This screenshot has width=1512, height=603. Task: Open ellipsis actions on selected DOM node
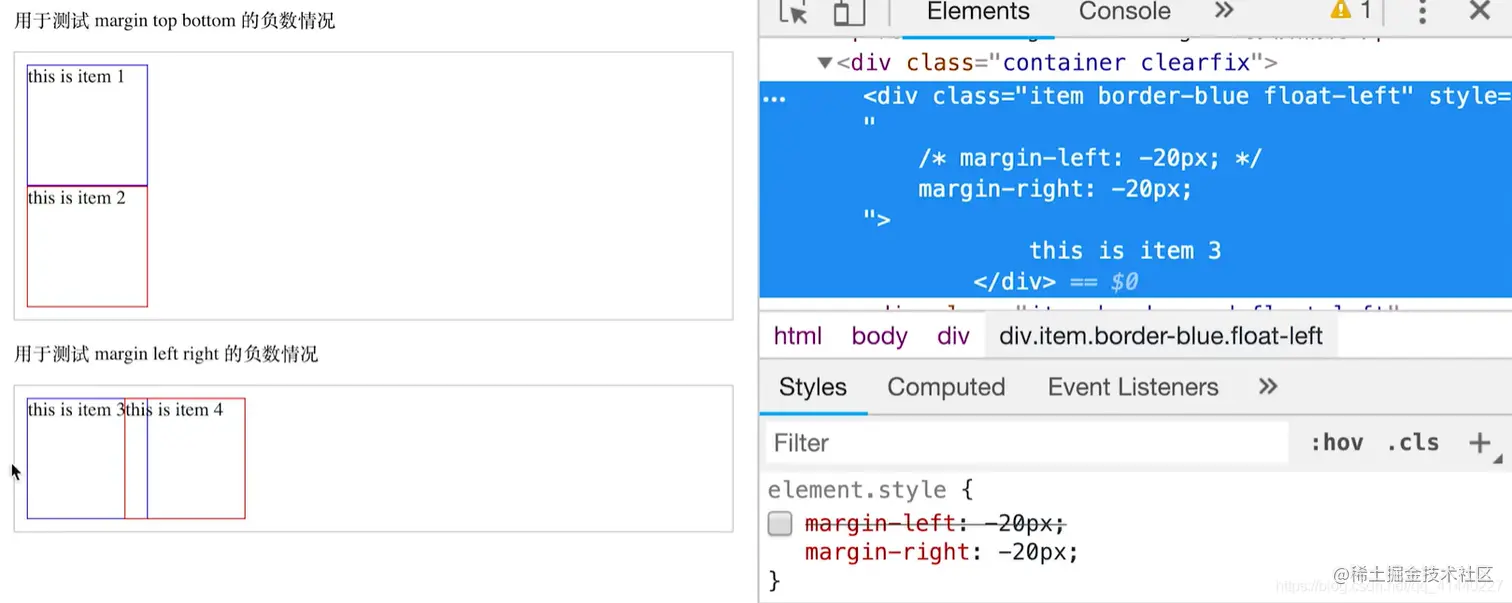point(774,98)
